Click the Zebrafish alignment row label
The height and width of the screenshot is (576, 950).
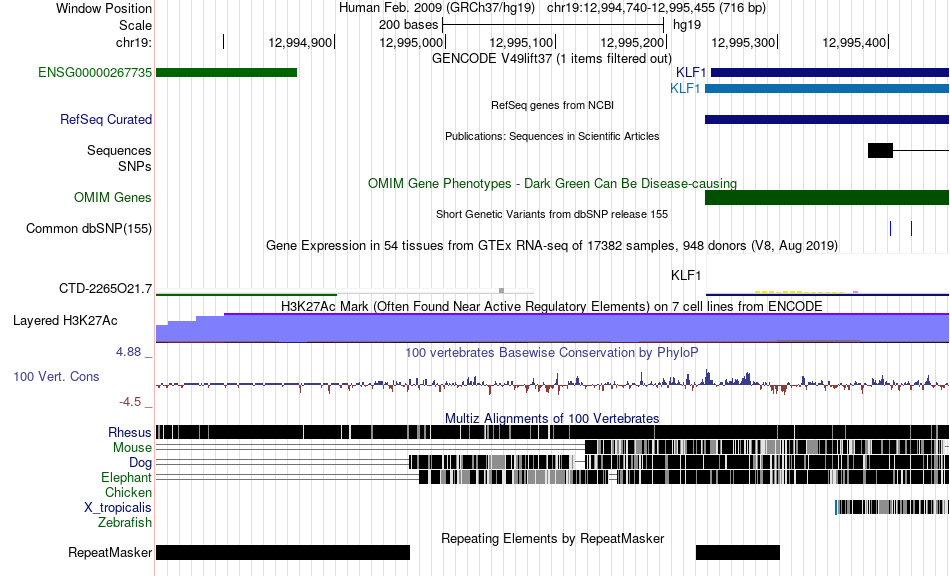[125, 523]
